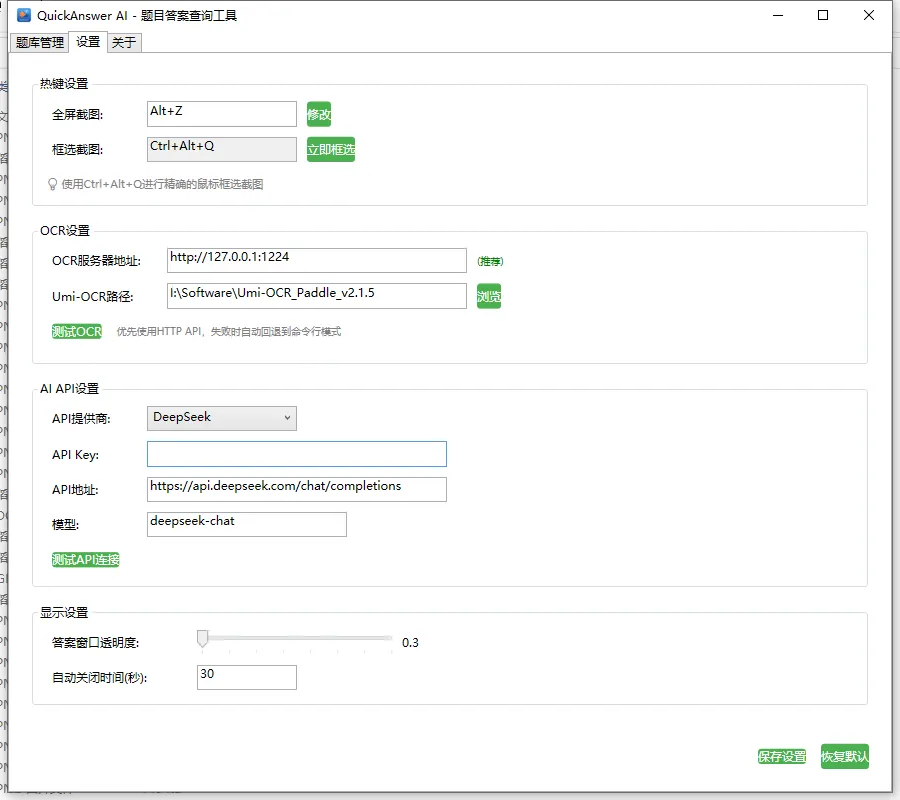Click the Umi-OCR路径 text field
Screen dimensions: 900x800
click(x=317, y=296)
